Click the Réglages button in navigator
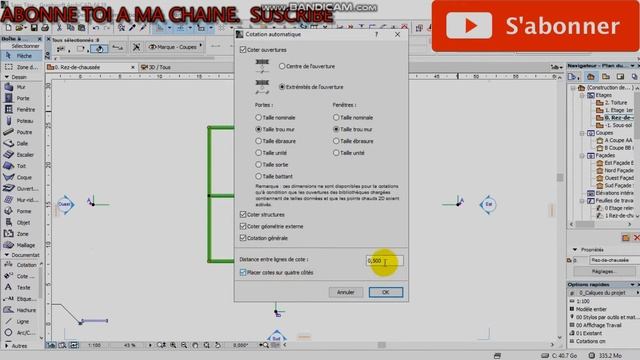Screen dimensions: 640x360 (604, 271)
